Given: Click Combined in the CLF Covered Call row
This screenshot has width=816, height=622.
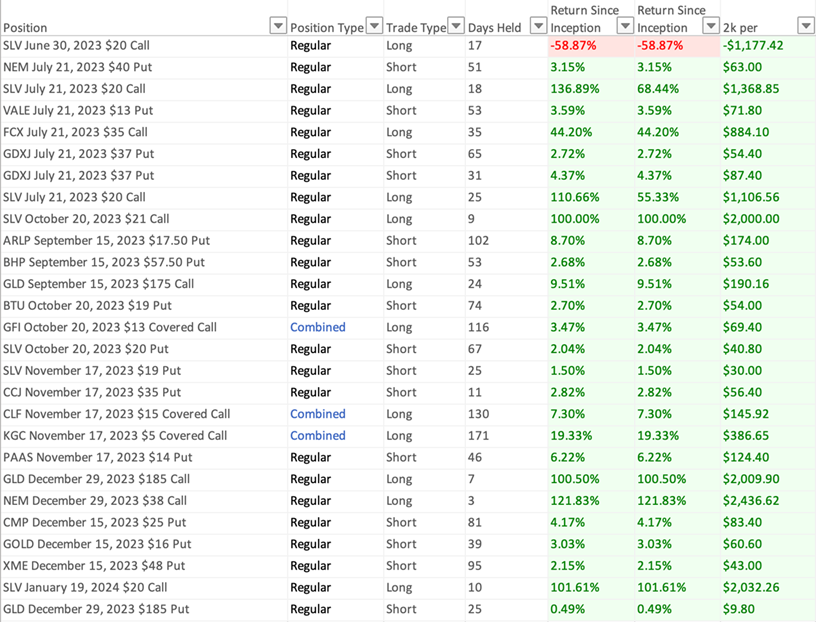Looking at the screenshot, I should 318,414.
